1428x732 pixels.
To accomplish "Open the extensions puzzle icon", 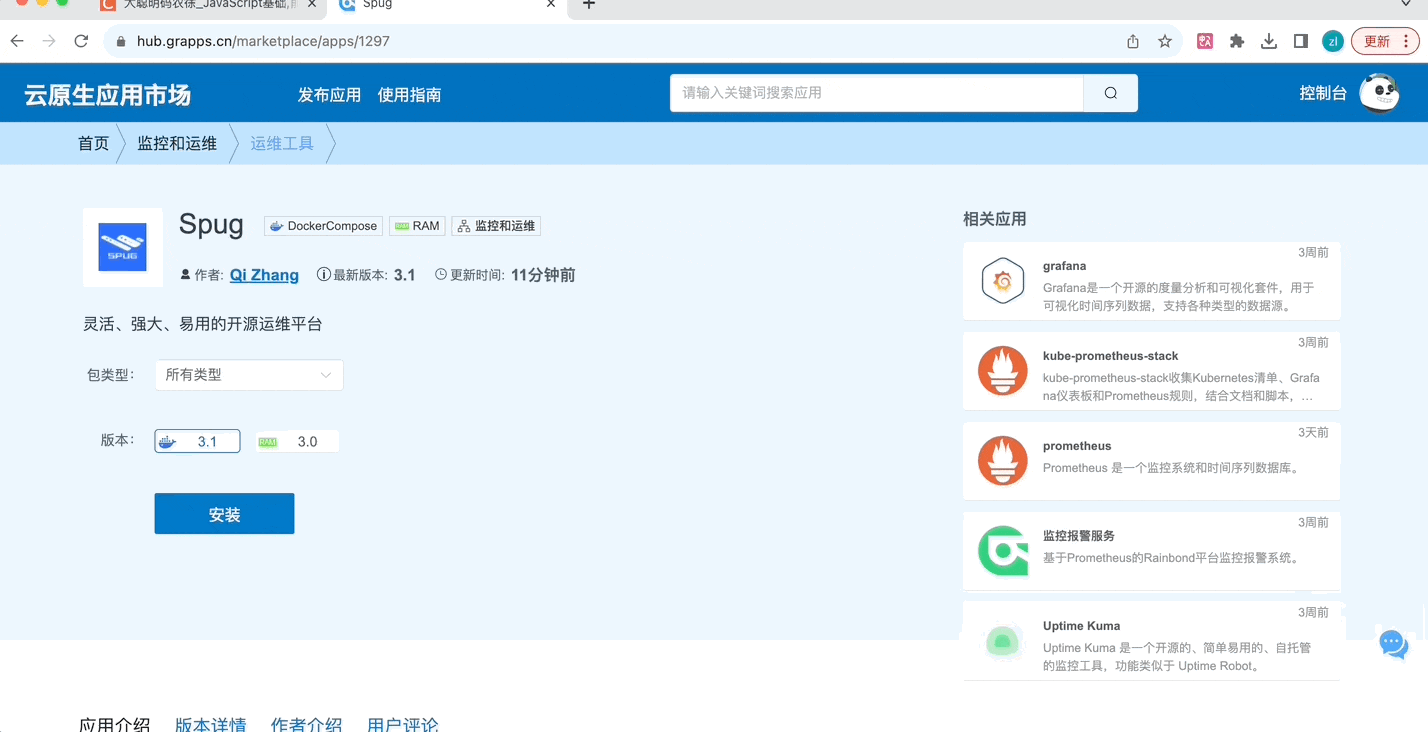I will tap(1237, 41).
